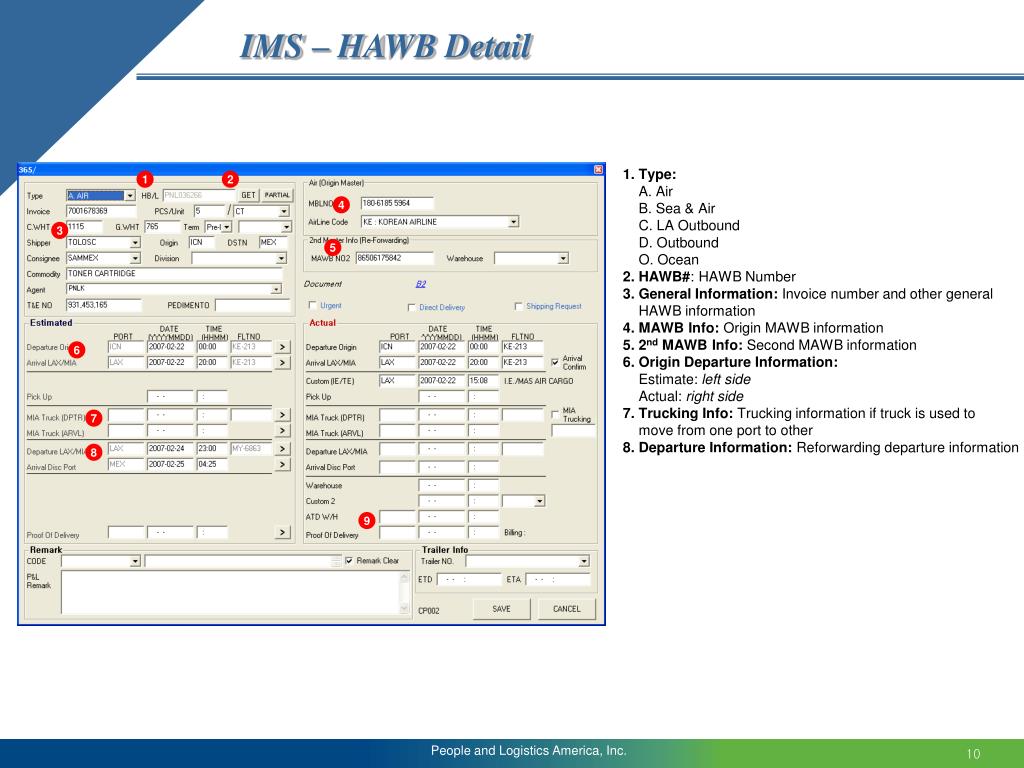Tick the Shipping Request checkbox

coord(519,306)
